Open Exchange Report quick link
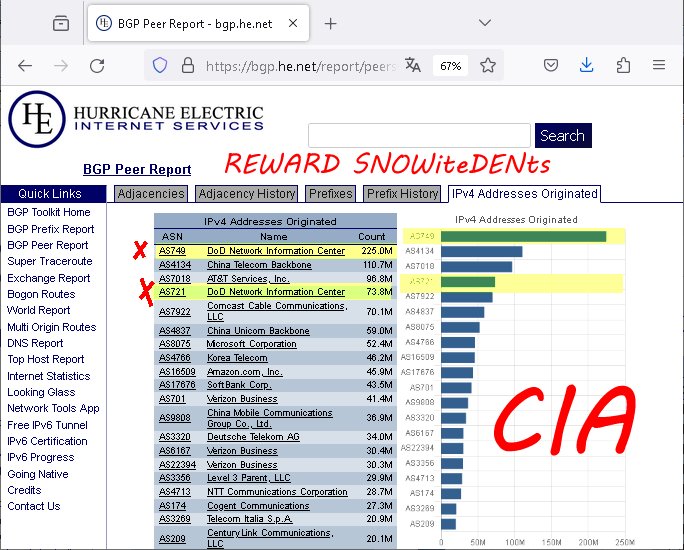Viewport: 684px width, 550px height. pos(48,278)
